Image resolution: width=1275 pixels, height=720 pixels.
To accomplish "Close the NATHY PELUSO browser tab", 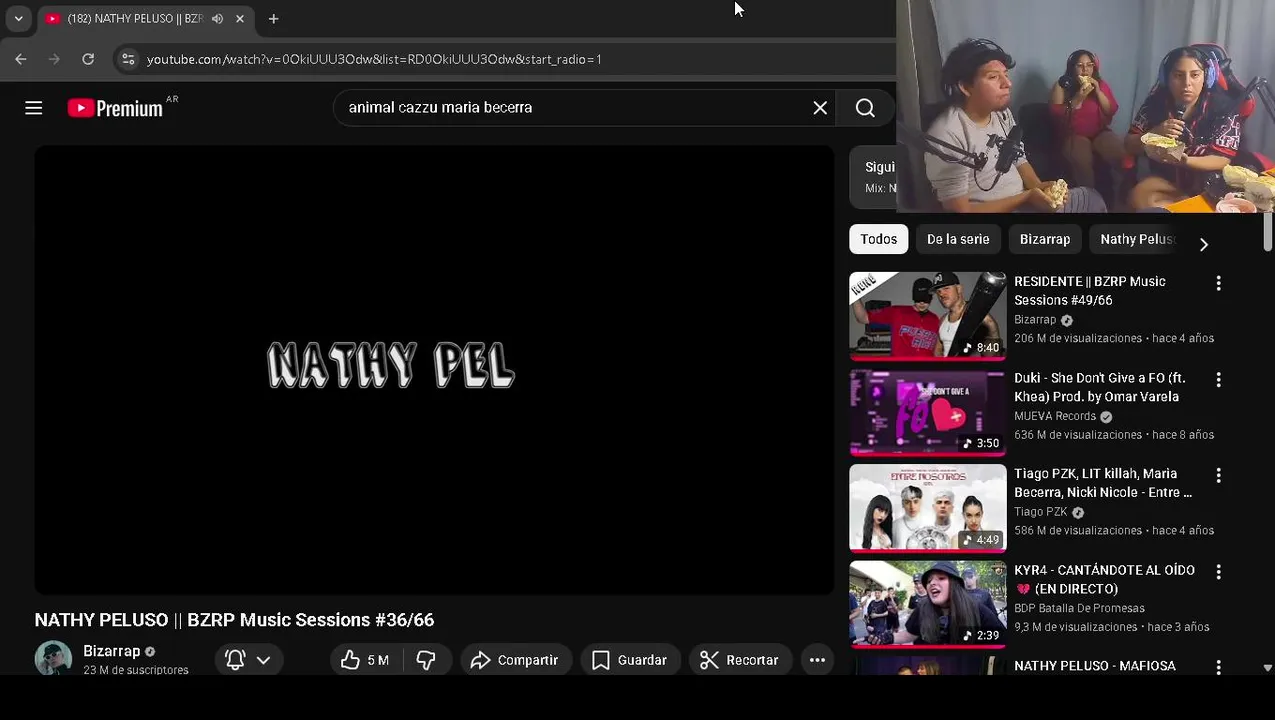I will point(240,18).
